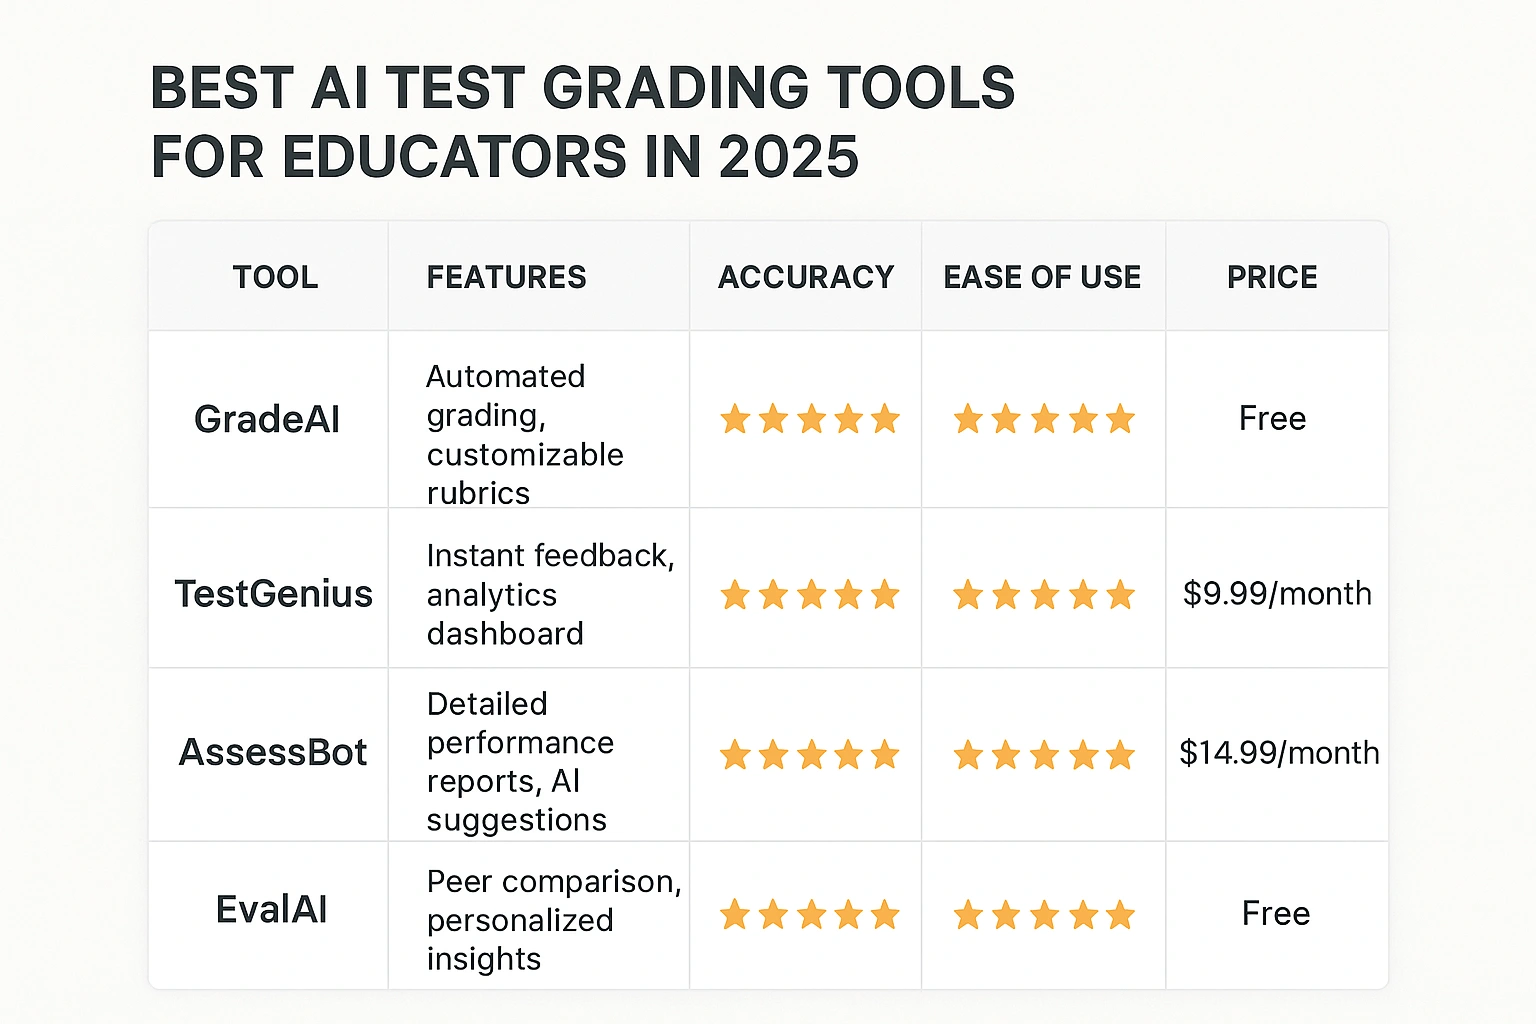The width and height of the screenshot is (1536, 1024).
Task: Click the EASE OF USE column header
Action: pyautogui.click(x=1042, y=277)
